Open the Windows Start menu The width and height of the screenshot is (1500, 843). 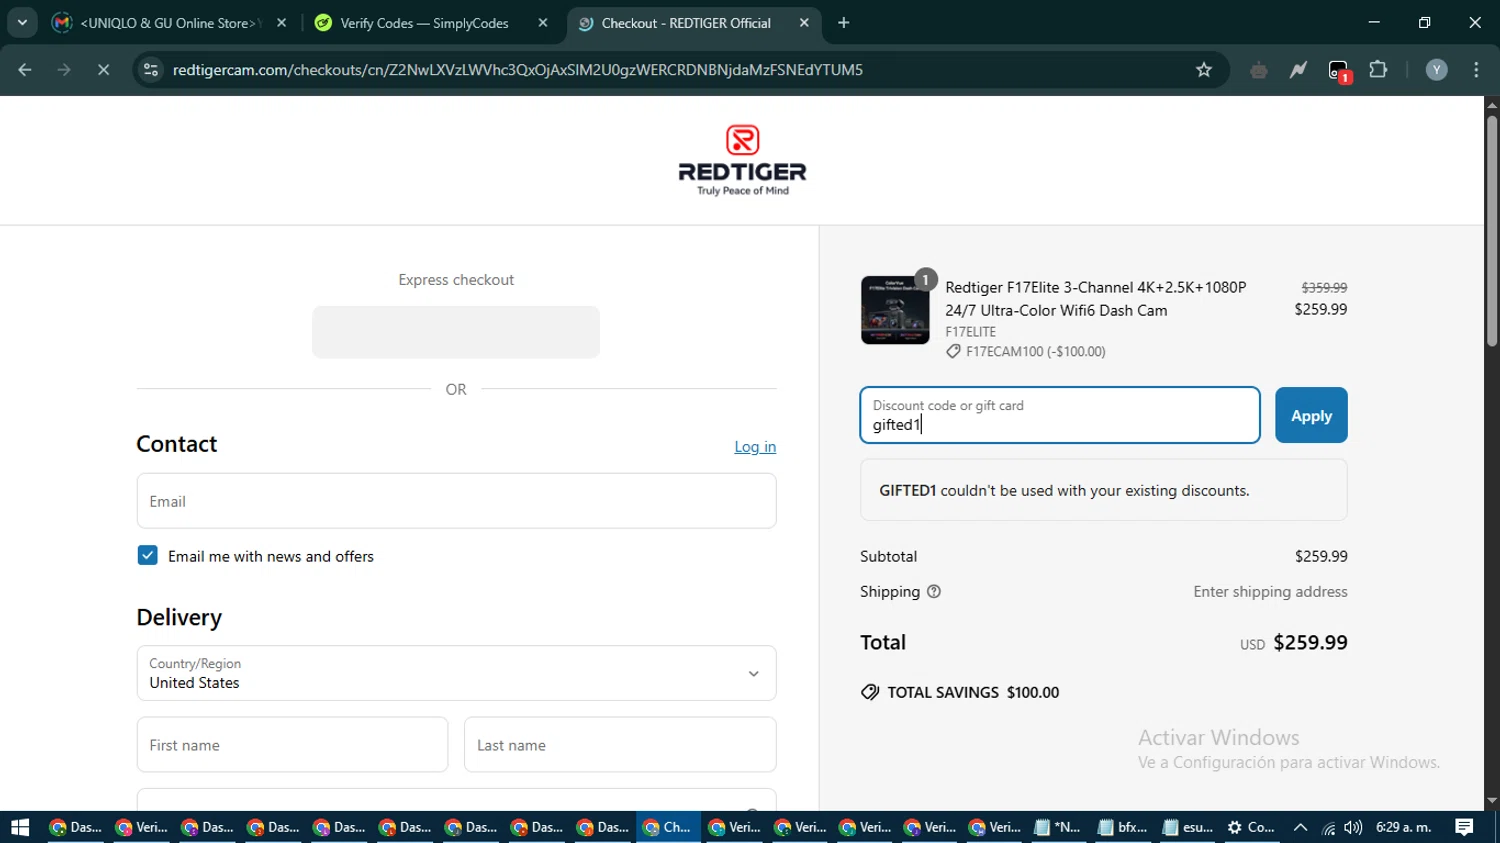pos(20,827)
